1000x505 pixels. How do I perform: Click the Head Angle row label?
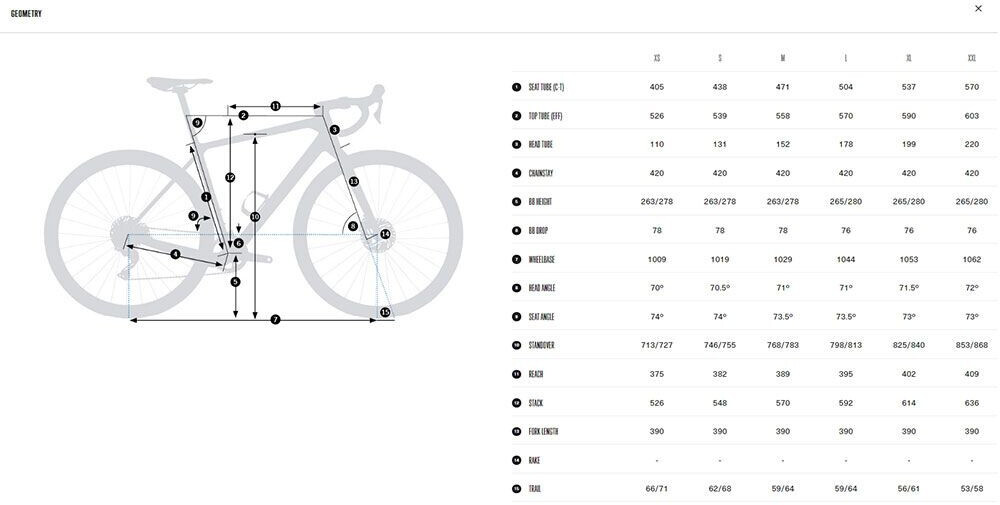coord(542,288)
